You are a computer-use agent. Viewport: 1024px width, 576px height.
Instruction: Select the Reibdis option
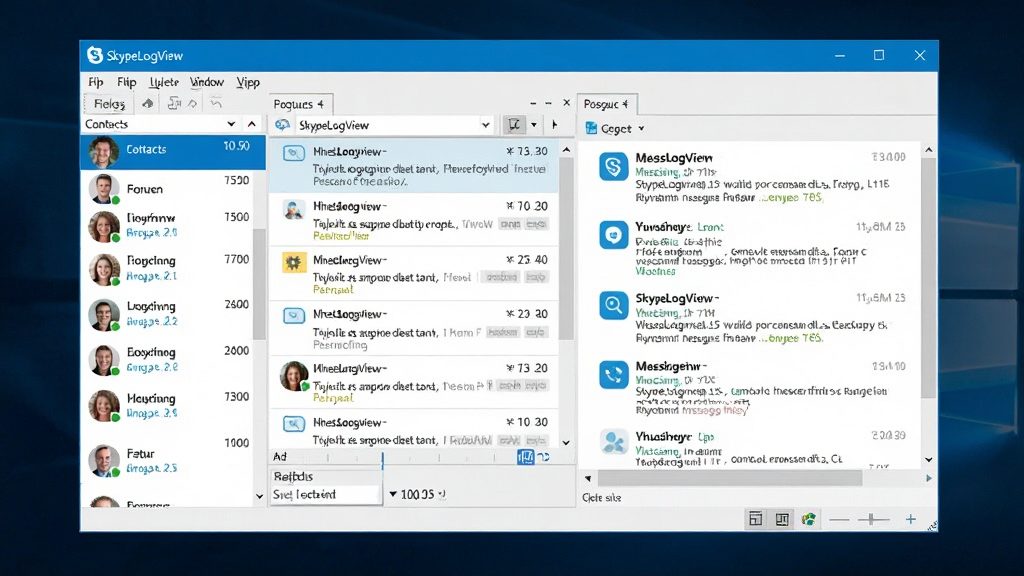click(x=293, y=476)
